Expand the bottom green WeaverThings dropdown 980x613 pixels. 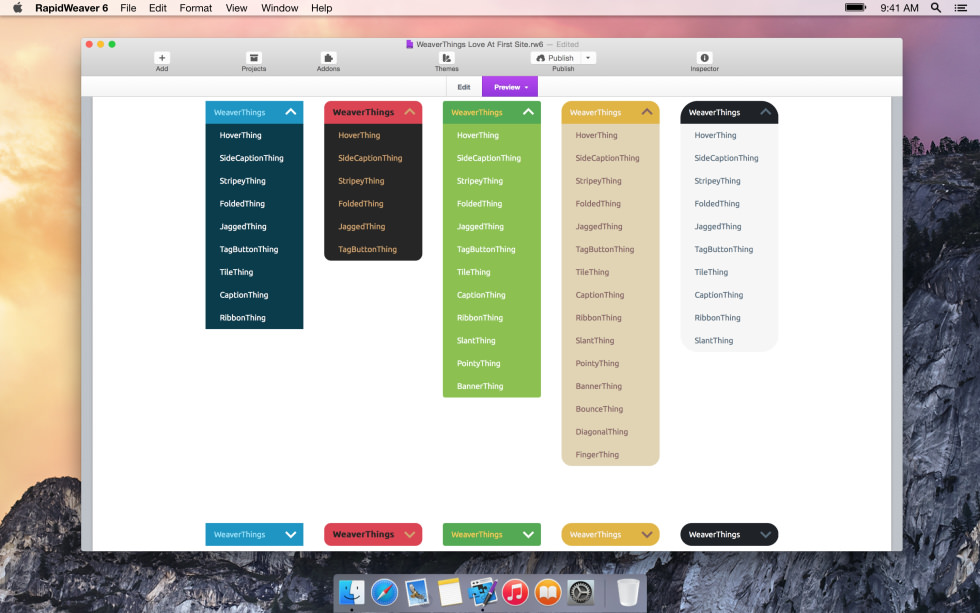pos(492,534)
